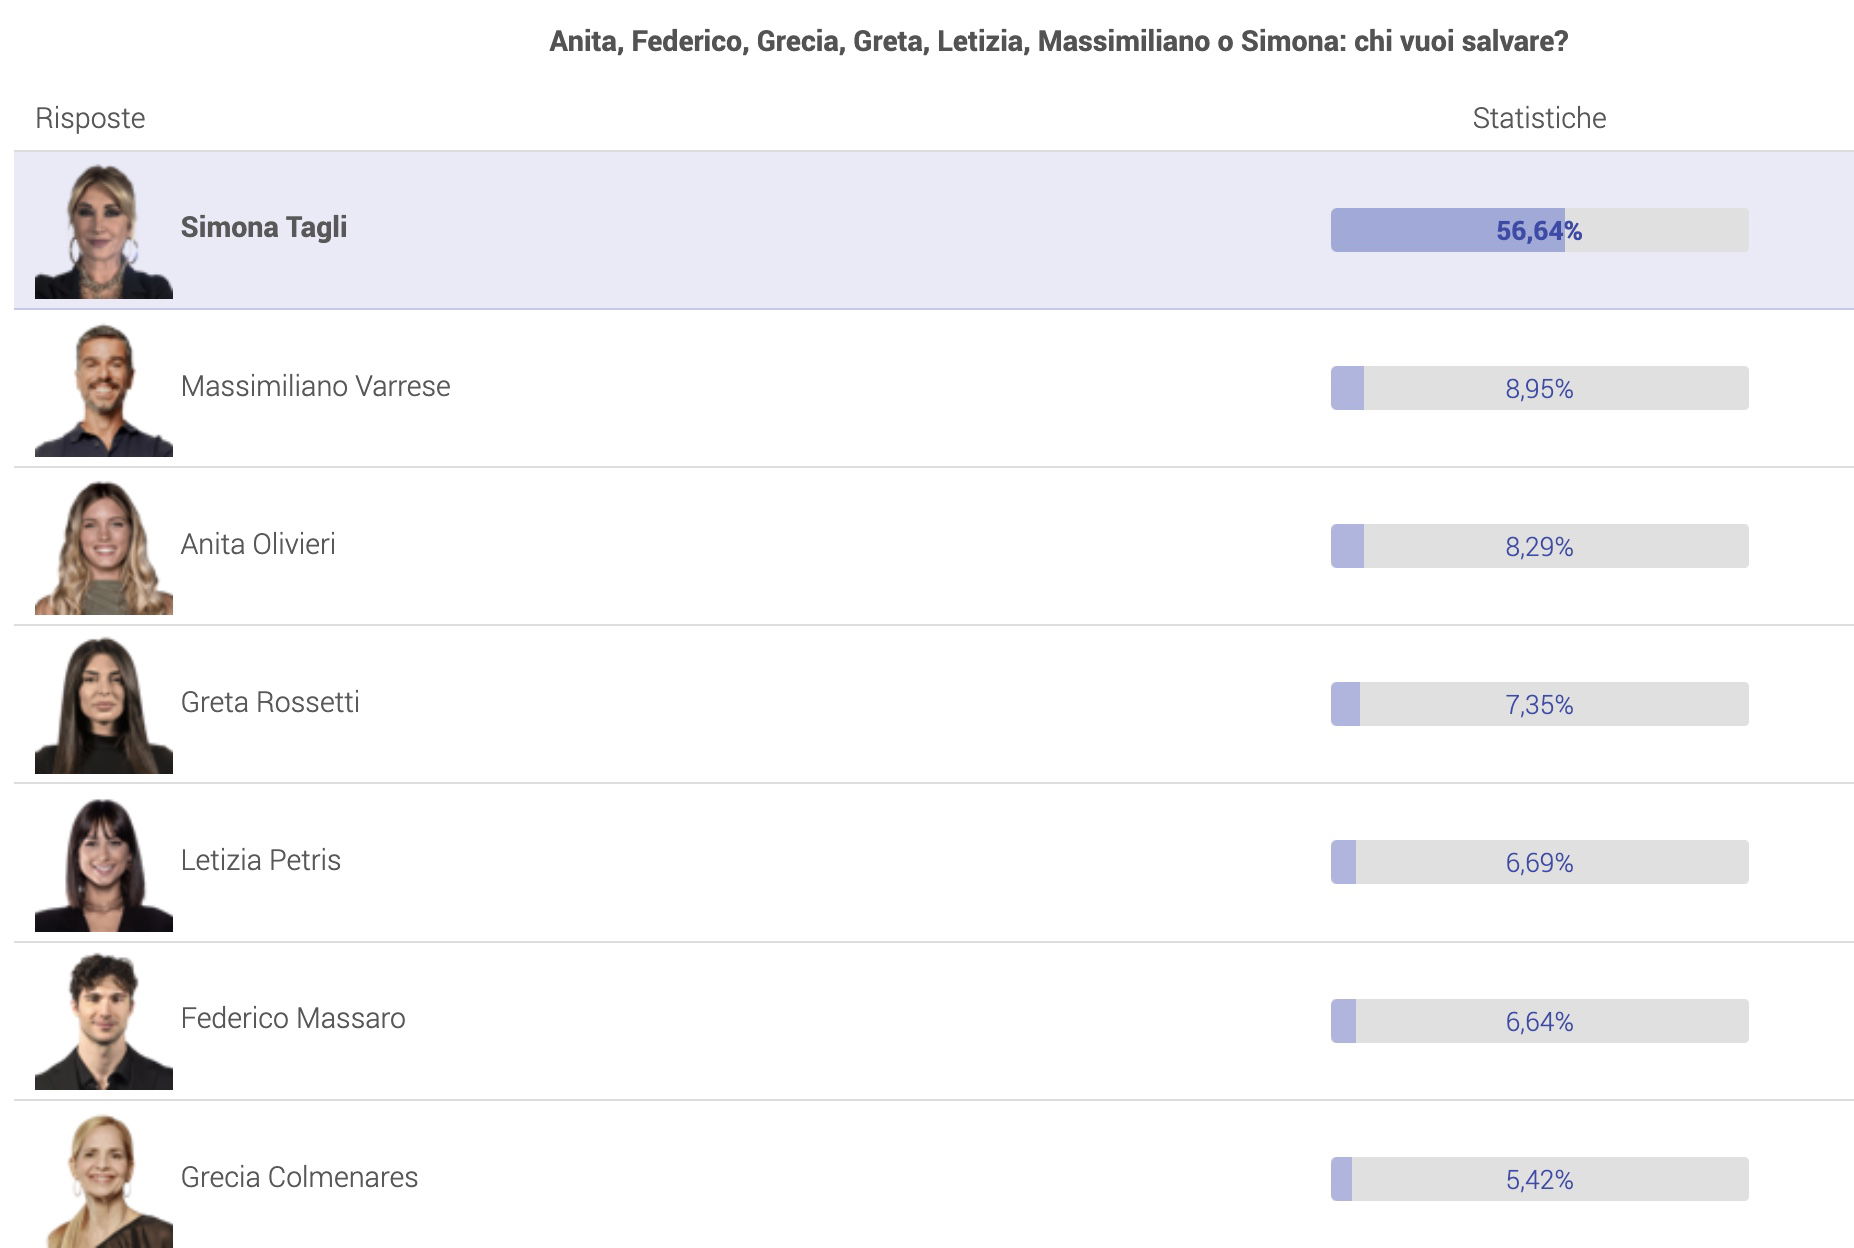Image resolution: width=1854 pixels, height=1248 pixels.
Task: Select Letizia Petris name label
Action: [x=261, y=860]
